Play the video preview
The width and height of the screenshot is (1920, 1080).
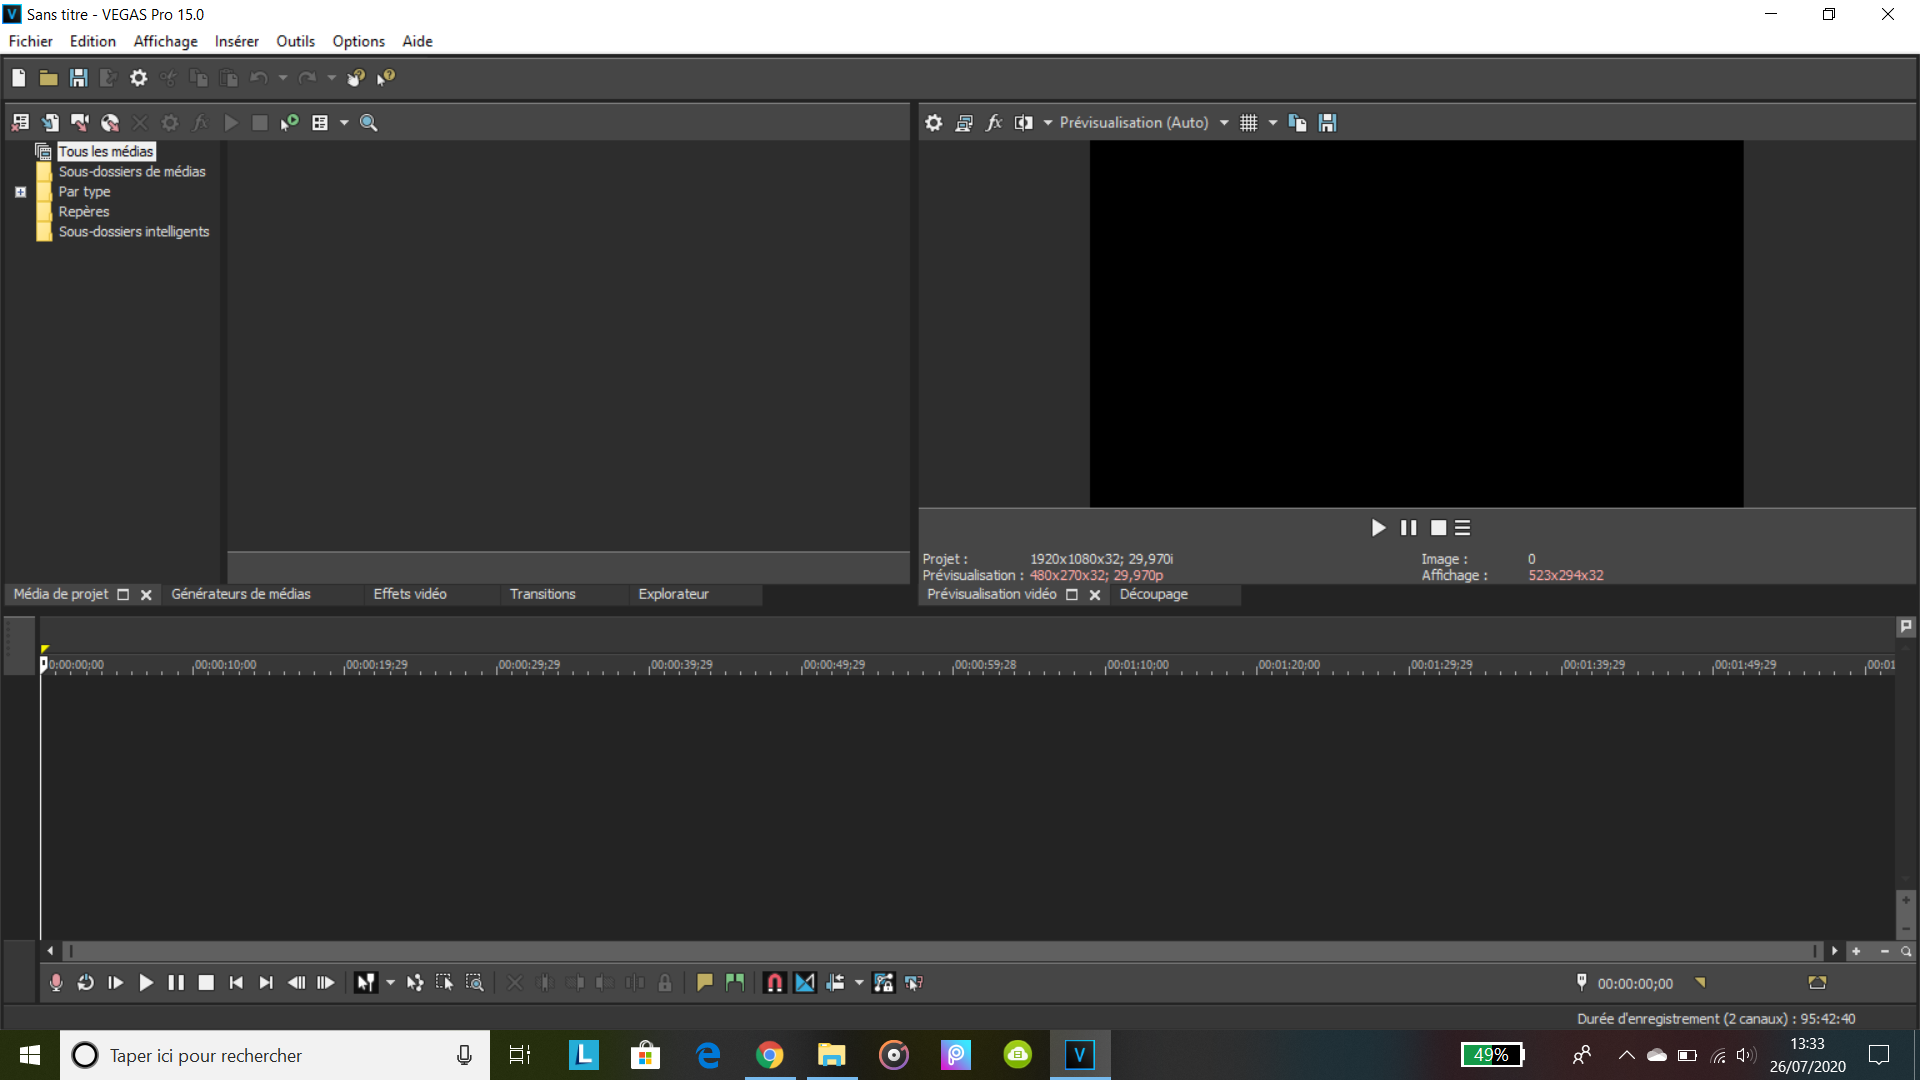tap(1378, 528)
